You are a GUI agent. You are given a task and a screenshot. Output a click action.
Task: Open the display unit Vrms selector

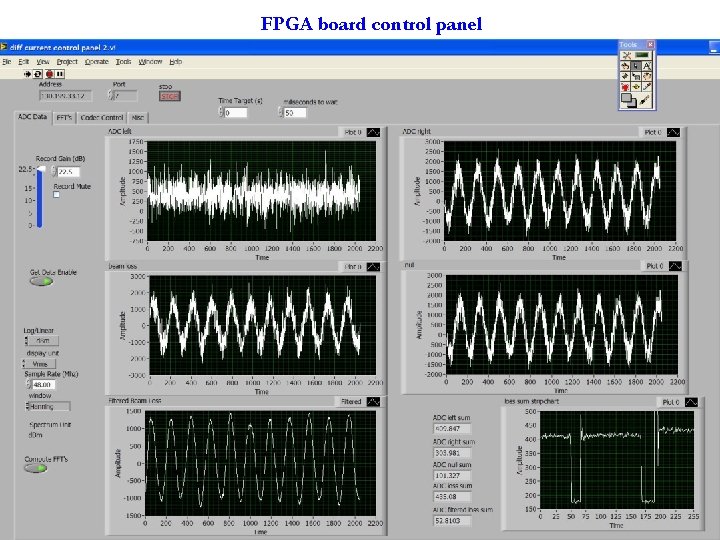tap(39, 364)
